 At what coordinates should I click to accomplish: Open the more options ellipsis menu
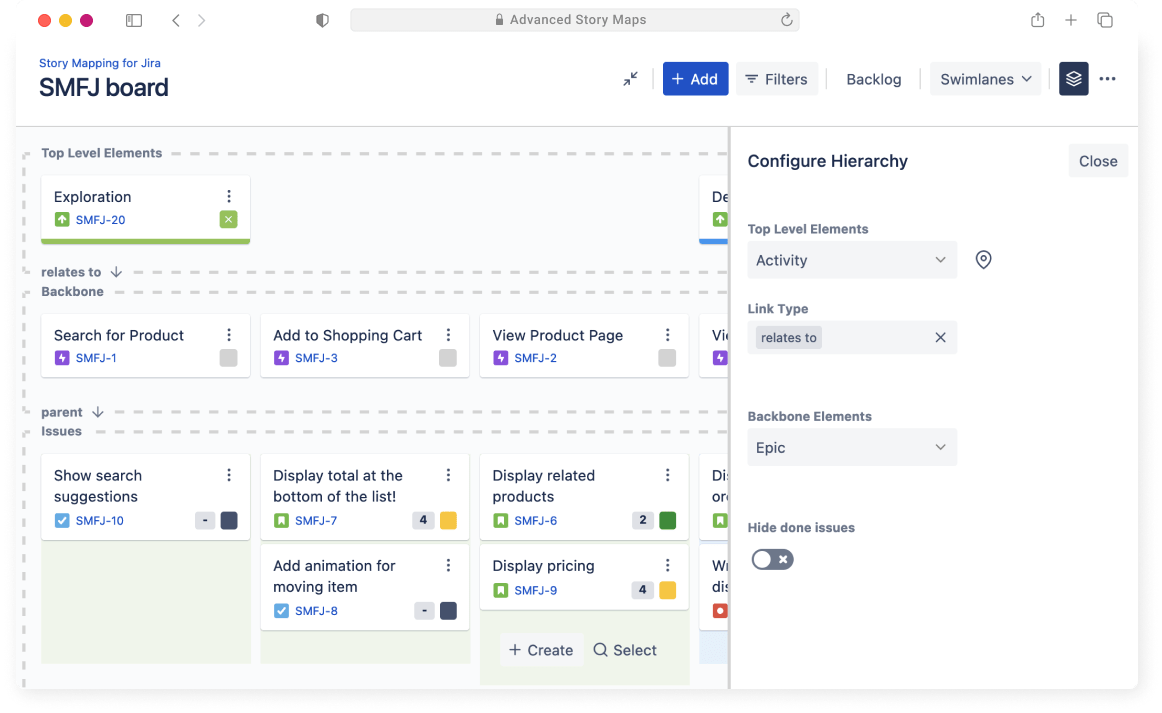pos(1108,78)
